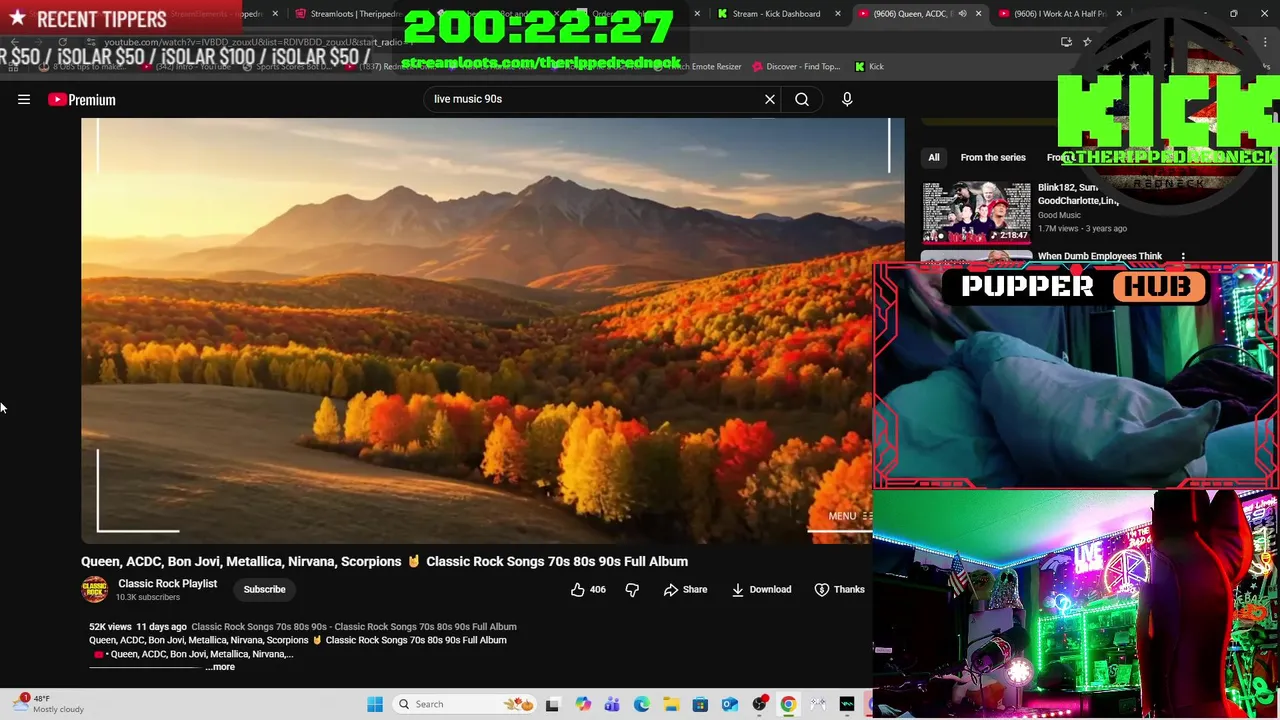Viewport: 1280px width, 720px height.
Task: Open Microsoft Store from the taskbar
Action: [700, 704]
